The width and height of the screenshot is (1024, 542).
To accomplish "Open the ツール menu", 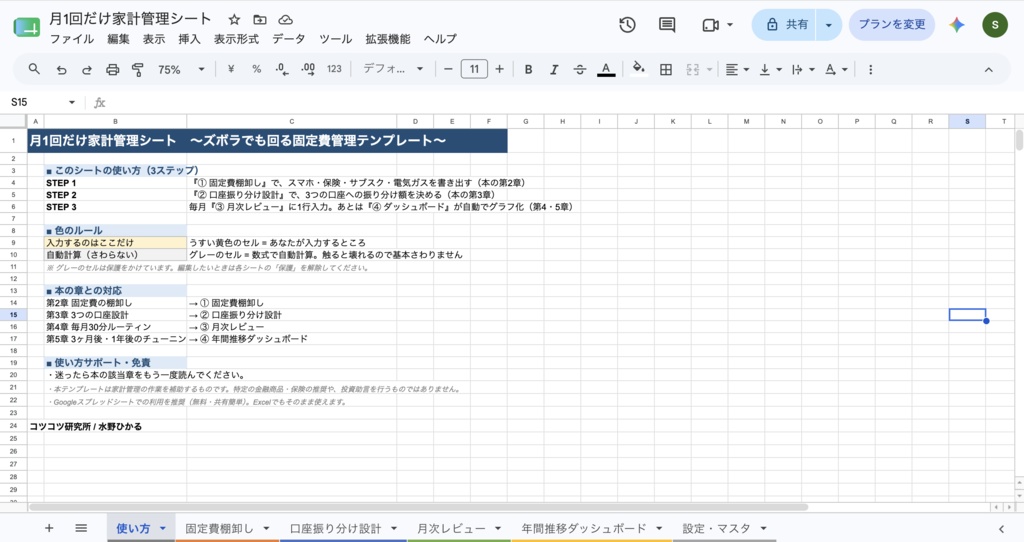I will [x=336, y=39].
